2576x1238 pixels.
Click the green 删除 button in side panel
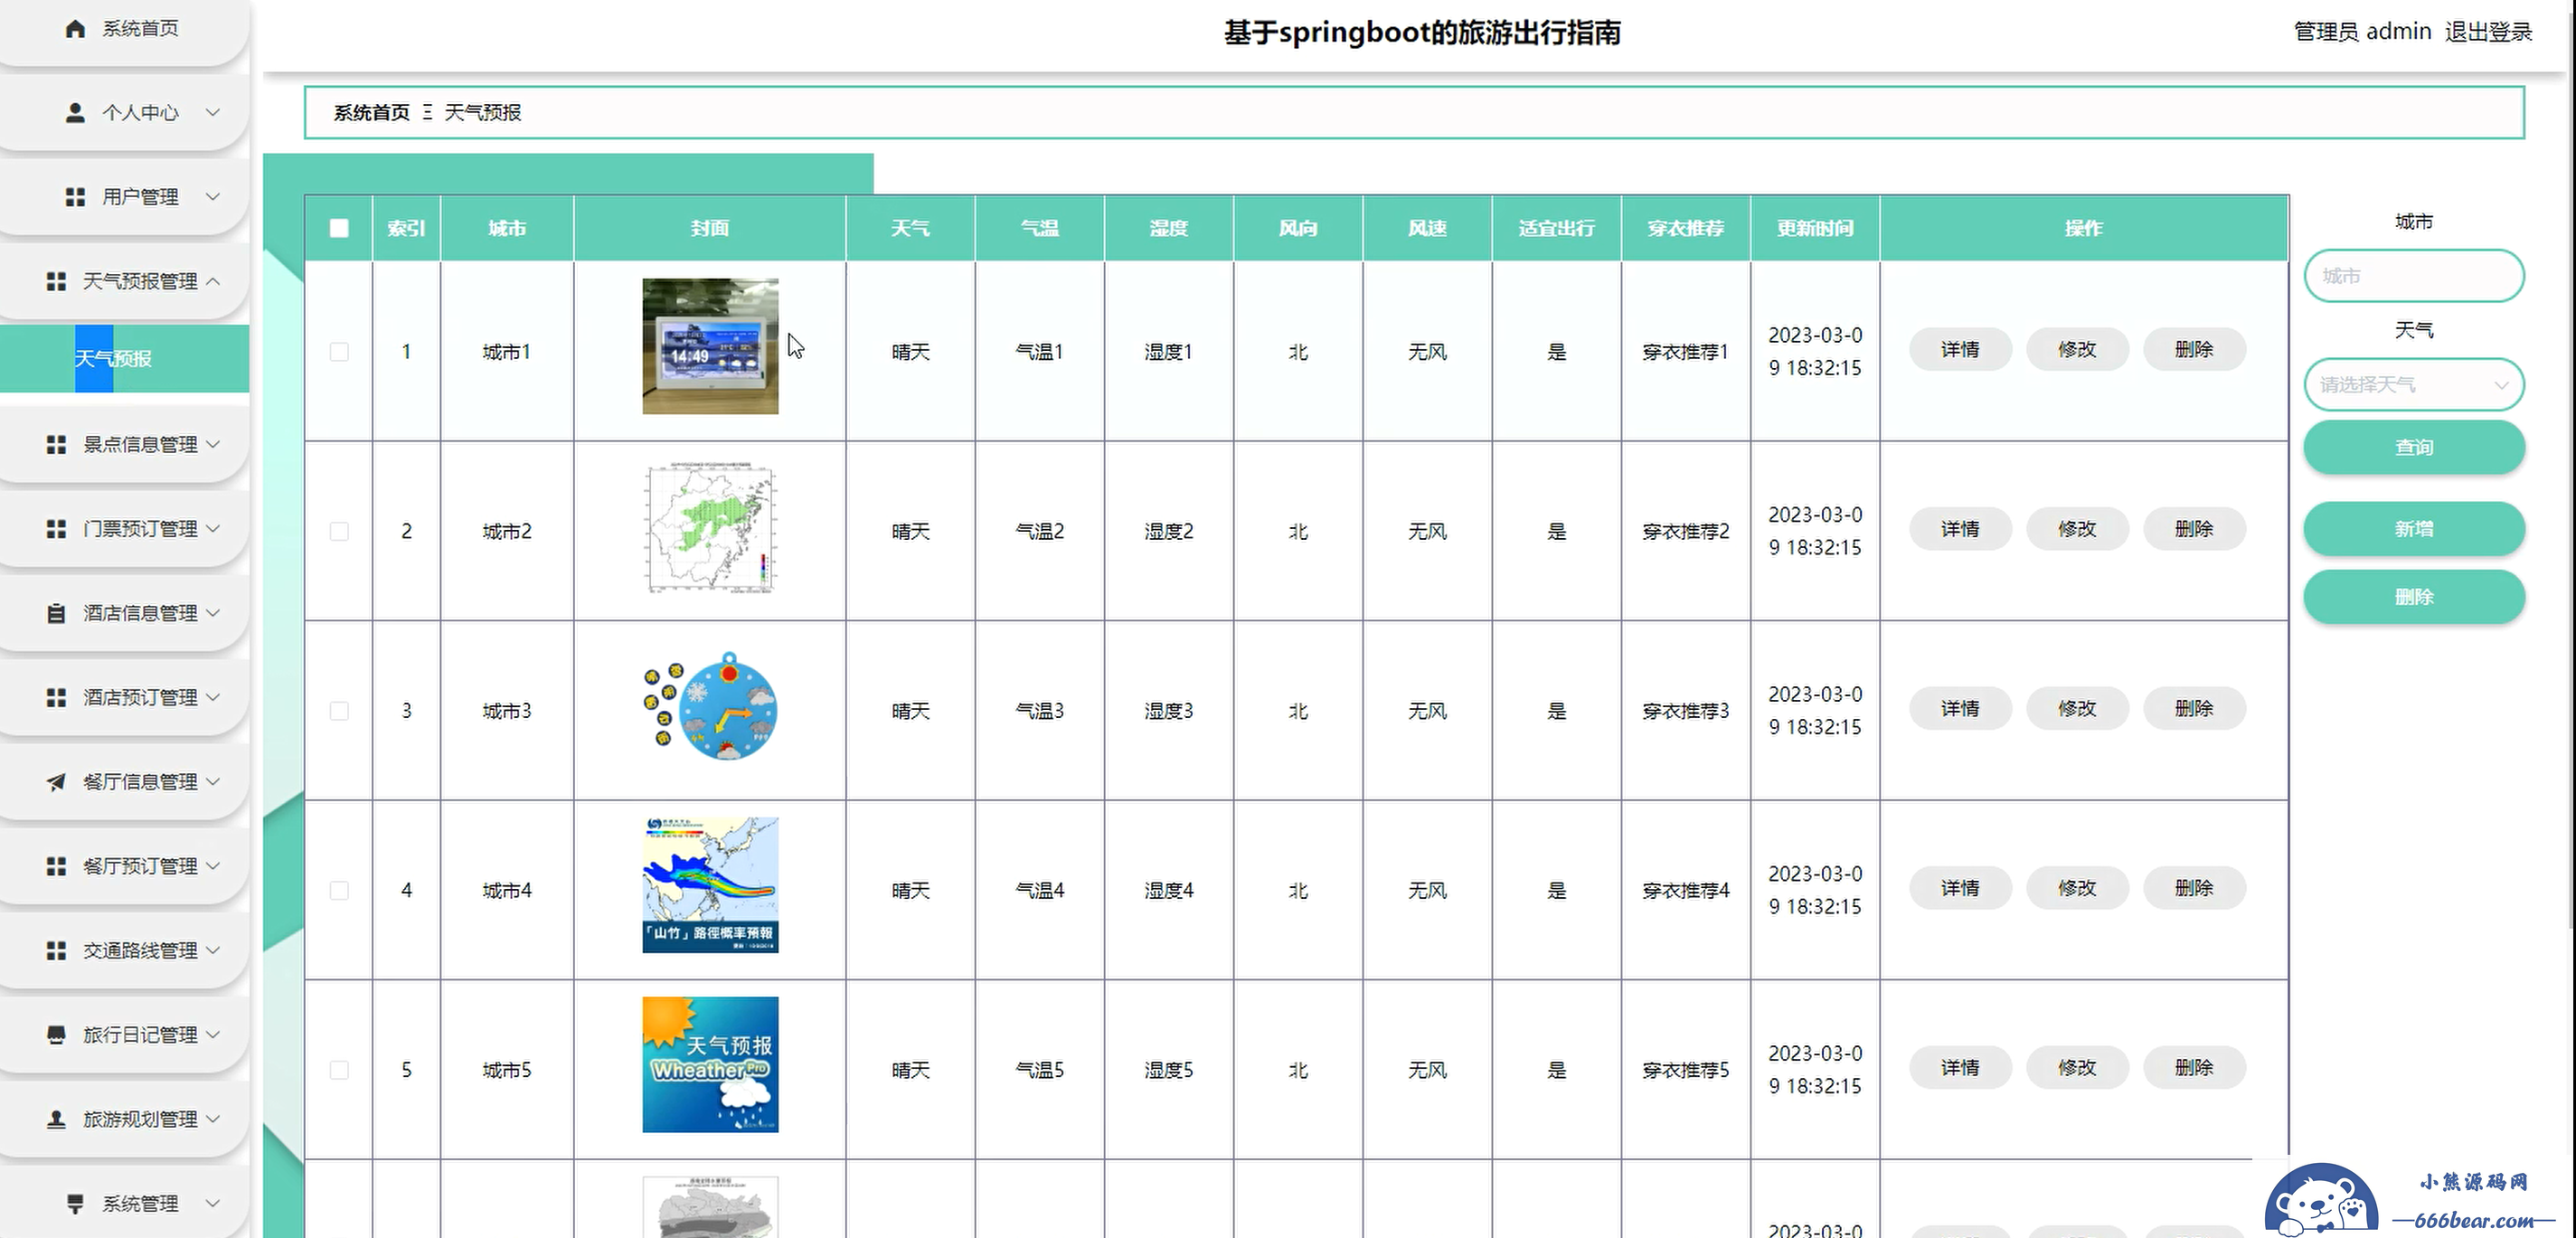pyautogui.click(x=2413, y=597)
